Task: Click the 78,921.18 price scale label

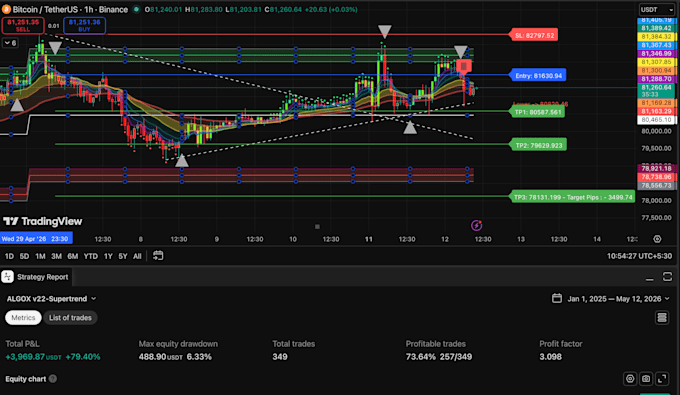Action: coord(656,168)
